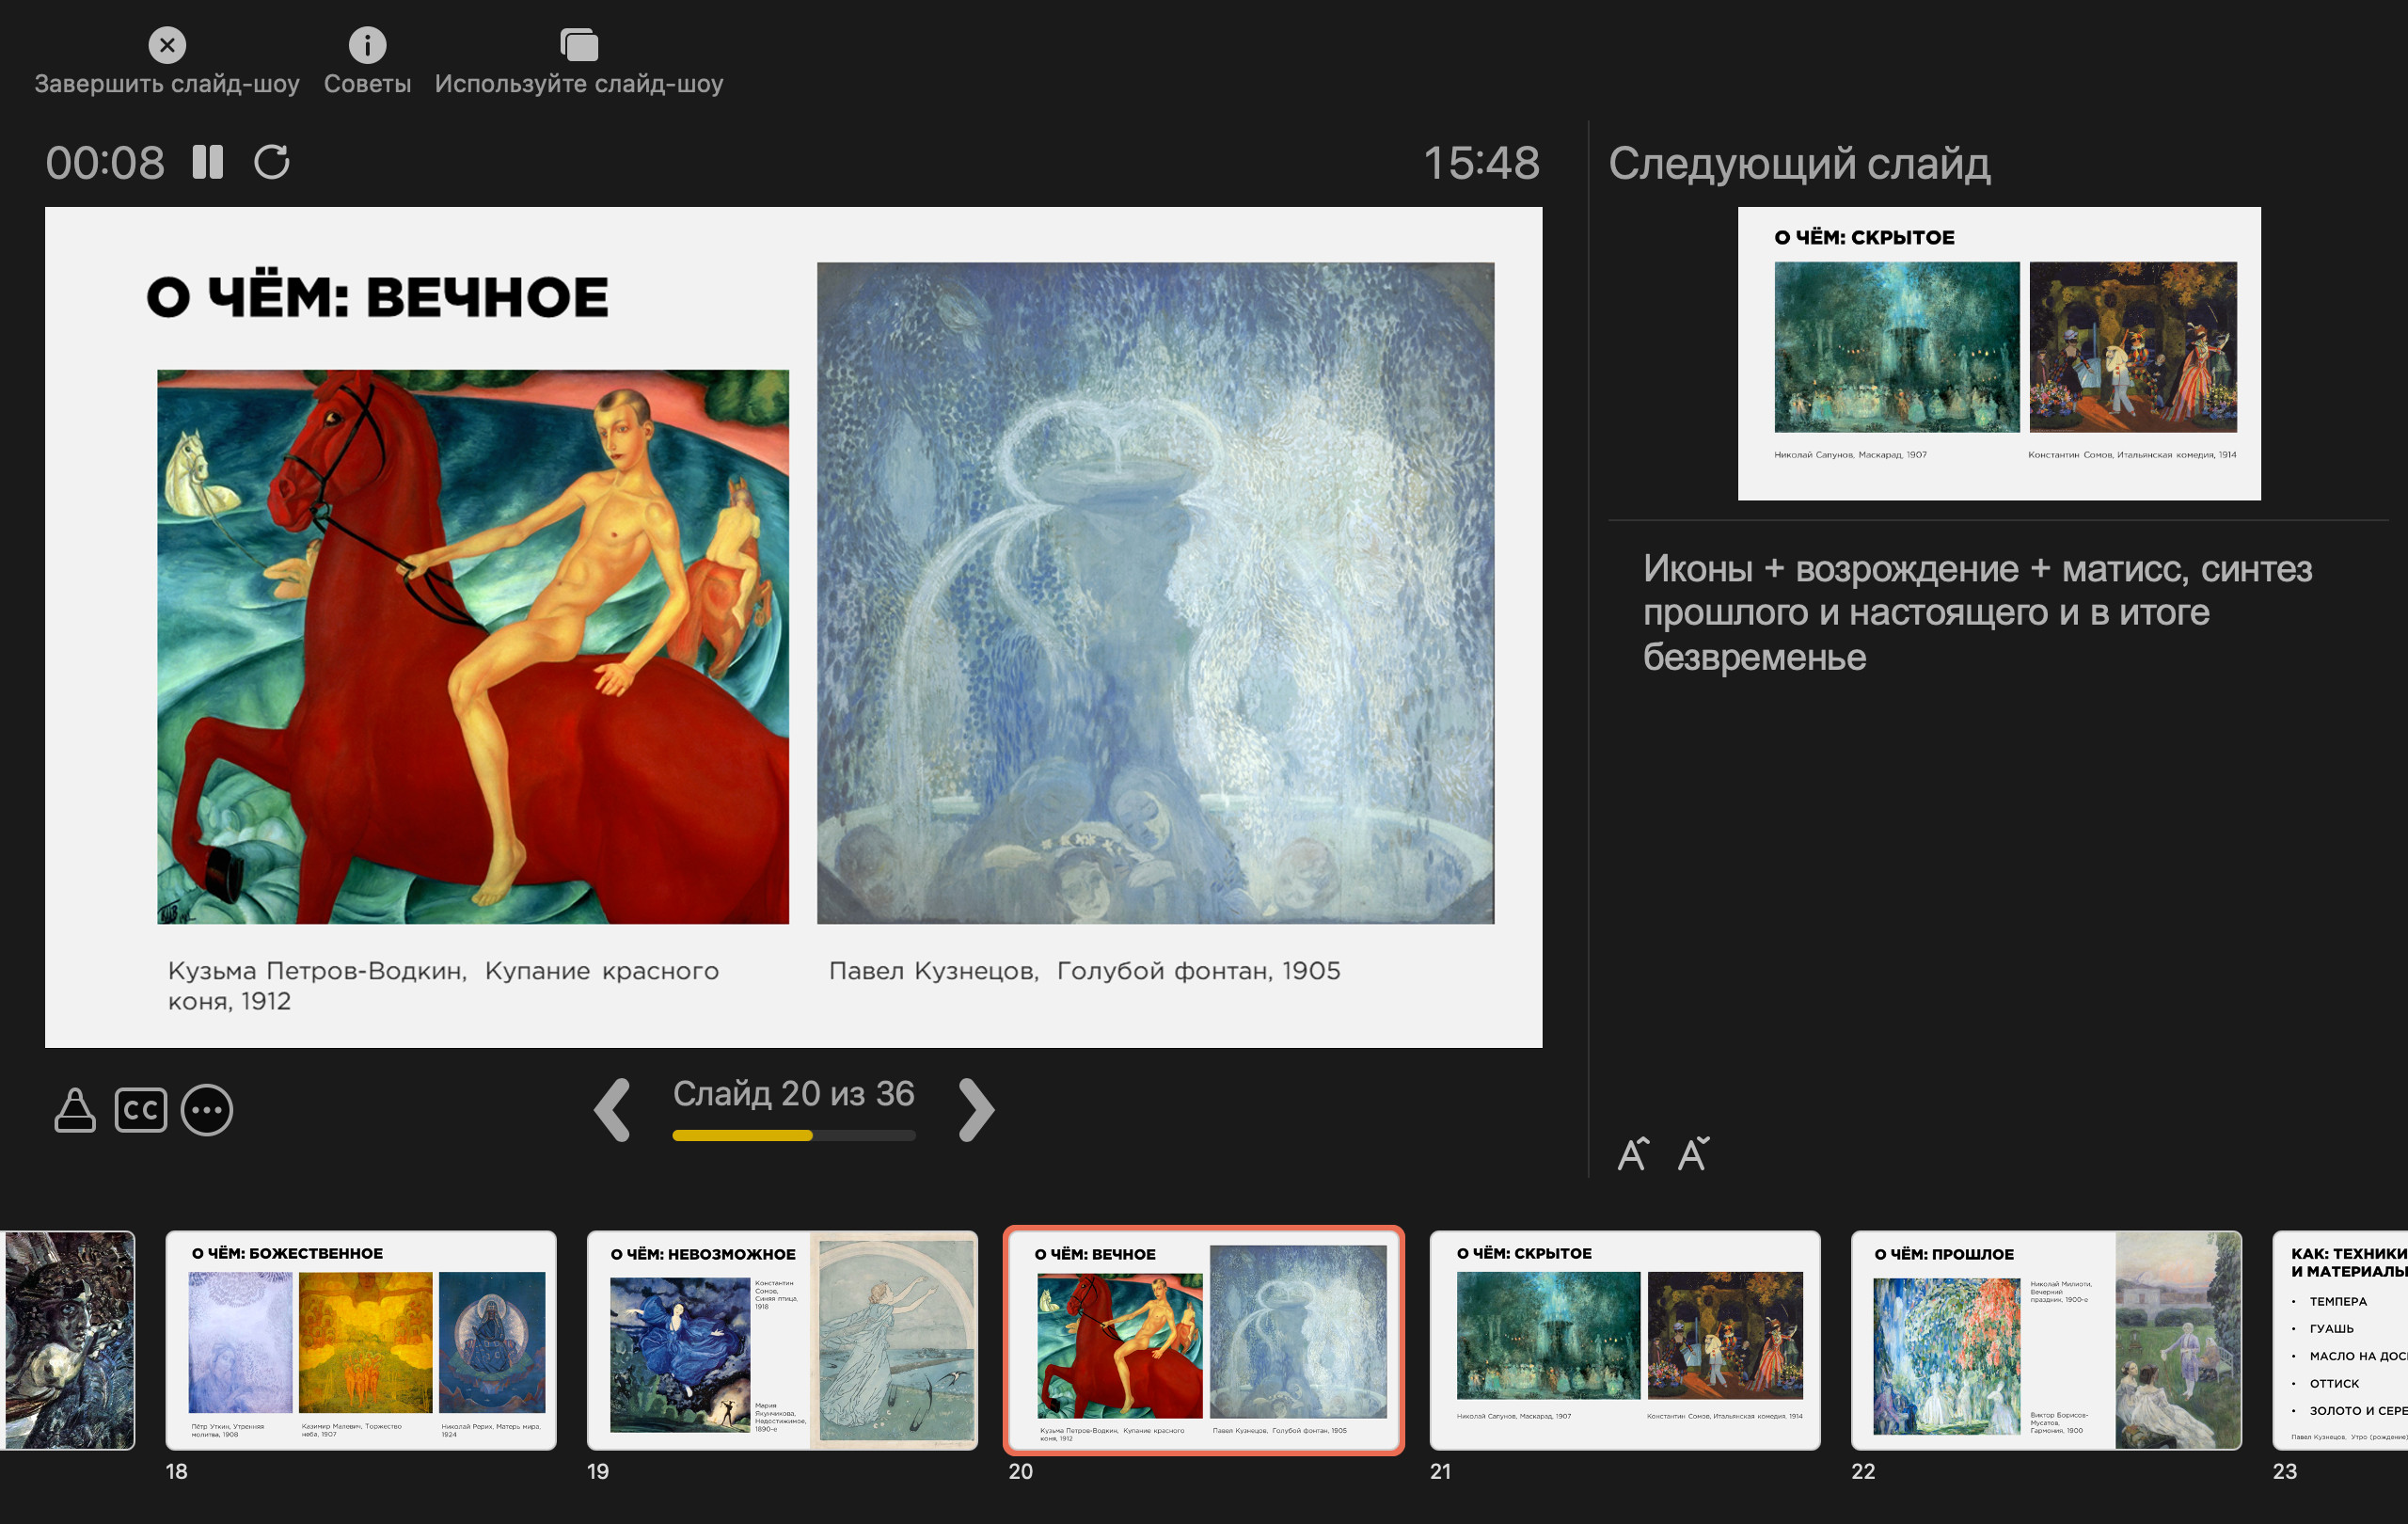Click the red horse painting on the current slide
2408x1524 pixels.
coord(473,647)
